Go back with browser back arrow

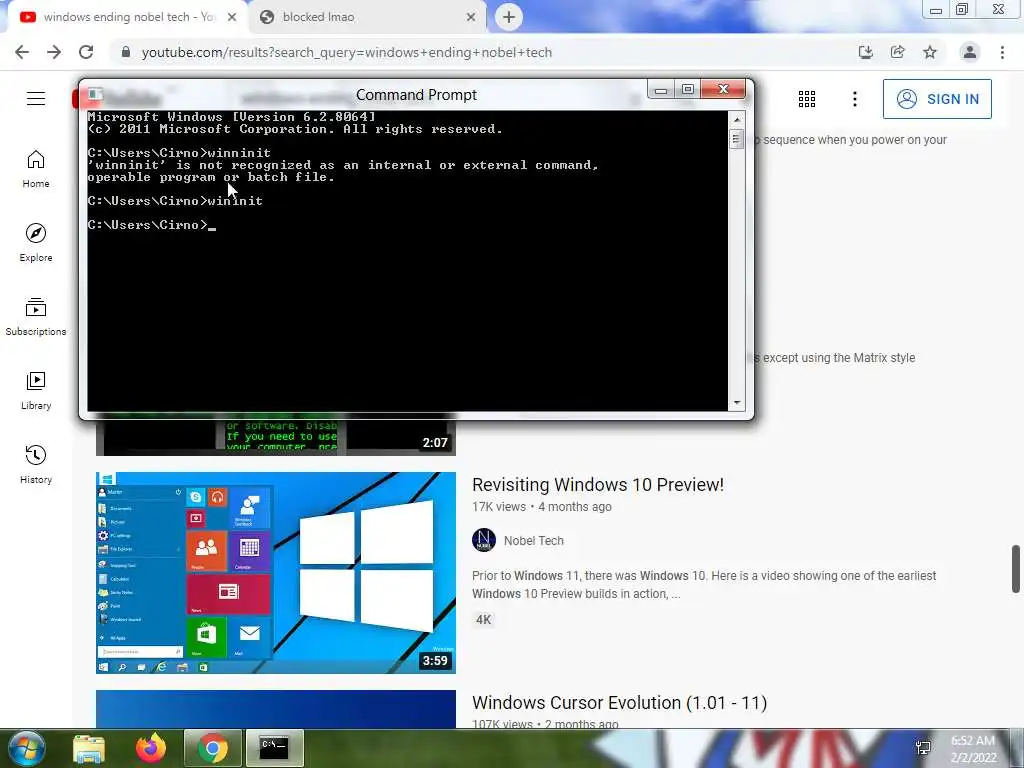pyautogui.click(x=22, y=52)
